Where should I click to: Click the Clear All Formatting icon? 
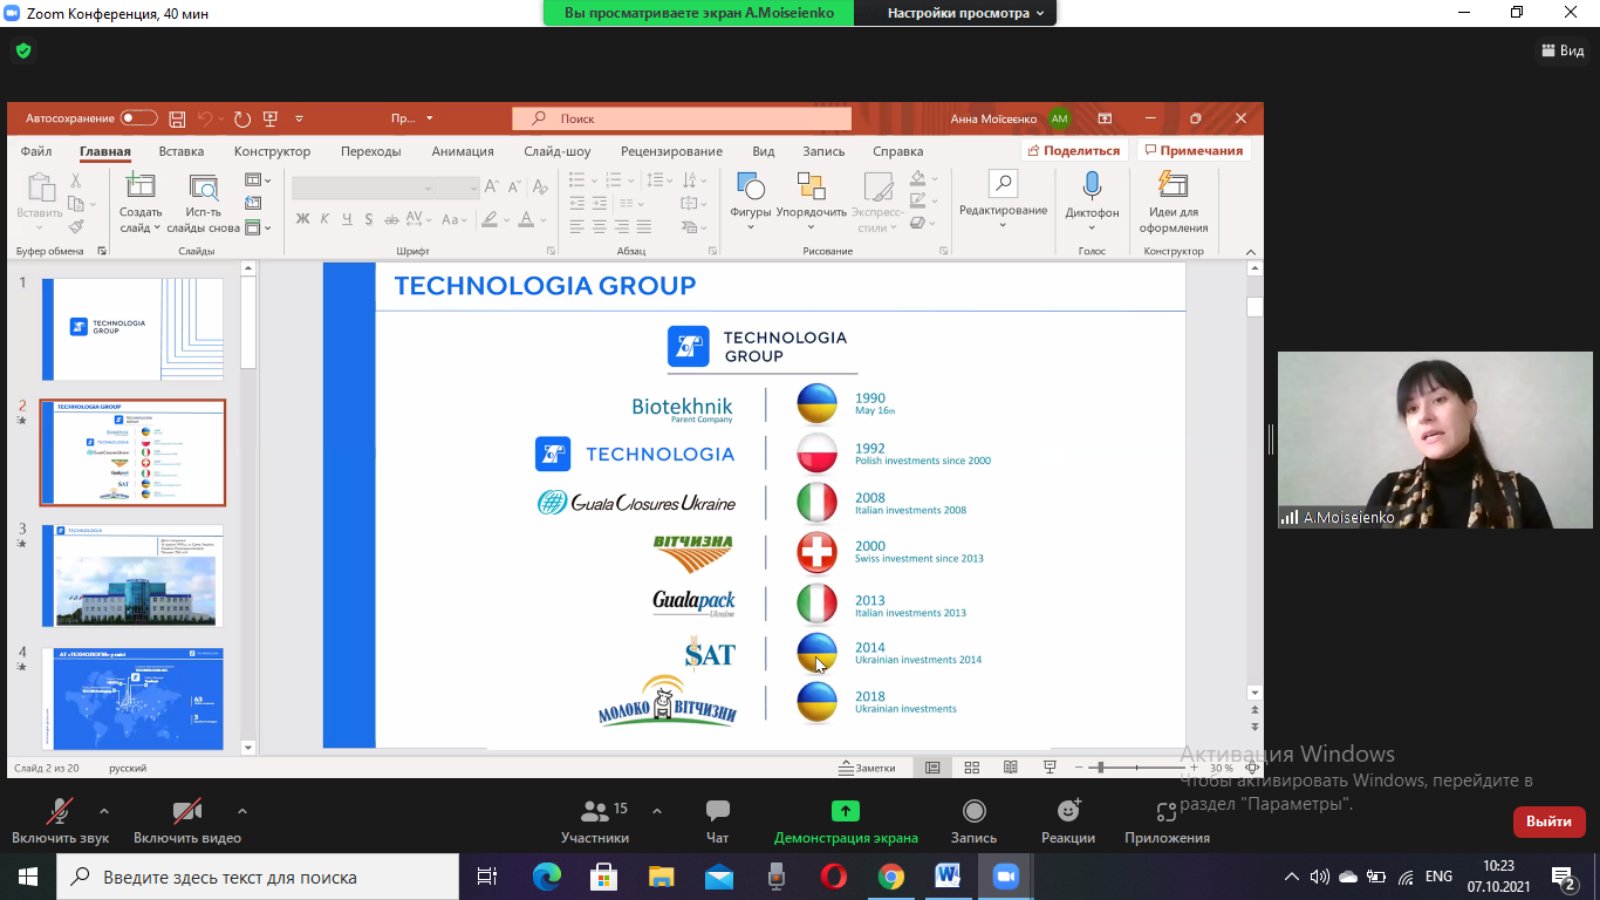click(x=540, y=187)
